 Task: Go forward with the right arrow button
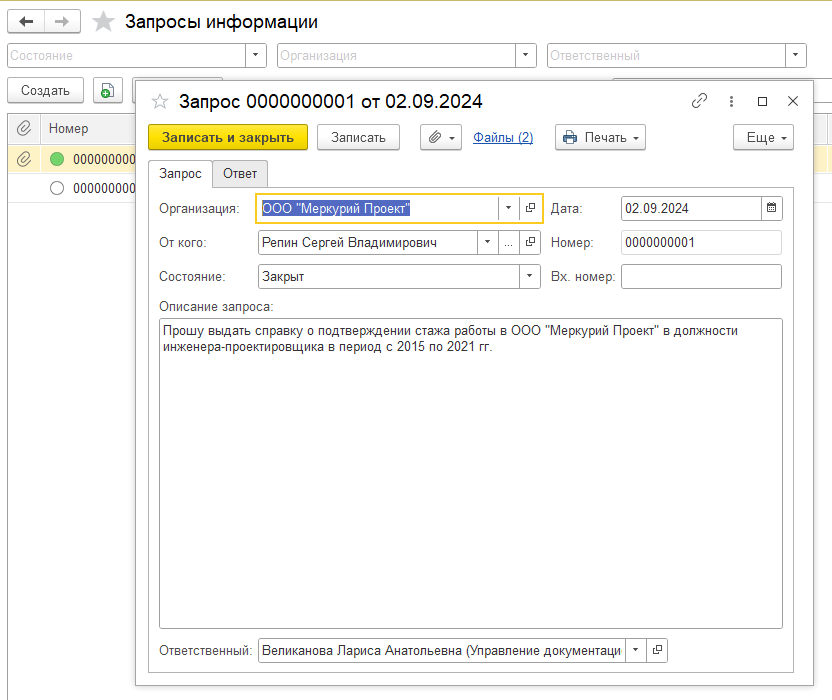[62, 21]
